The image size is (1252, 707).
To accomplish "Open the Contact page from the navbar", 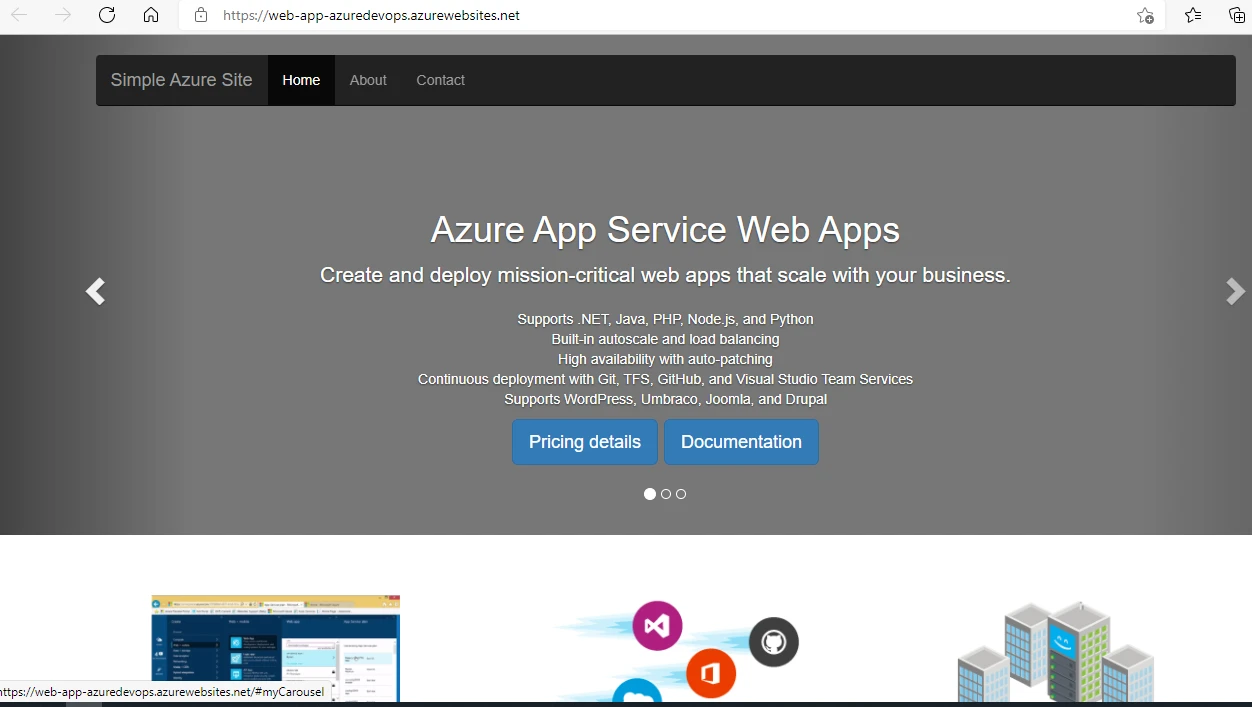I will click(440, 80).
